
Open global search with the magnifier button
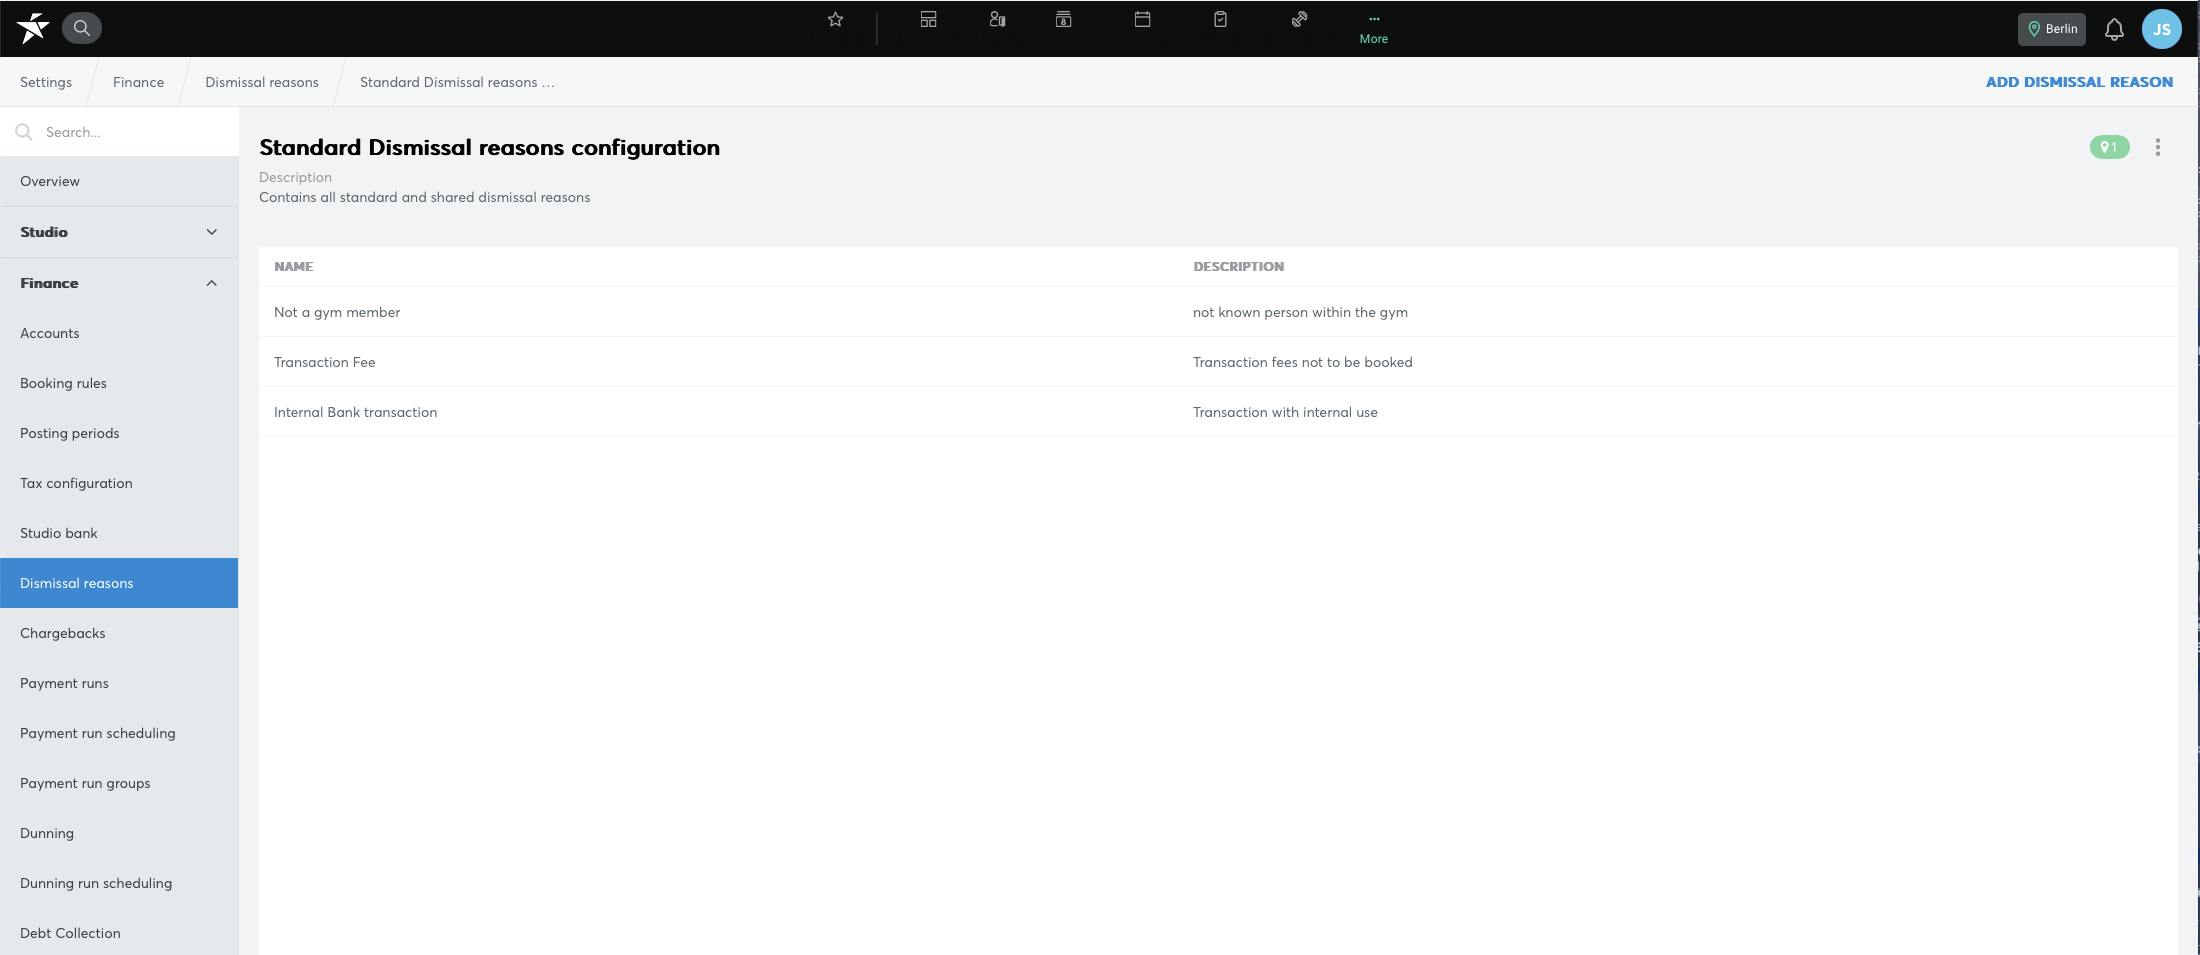click(x=82, y=28)
